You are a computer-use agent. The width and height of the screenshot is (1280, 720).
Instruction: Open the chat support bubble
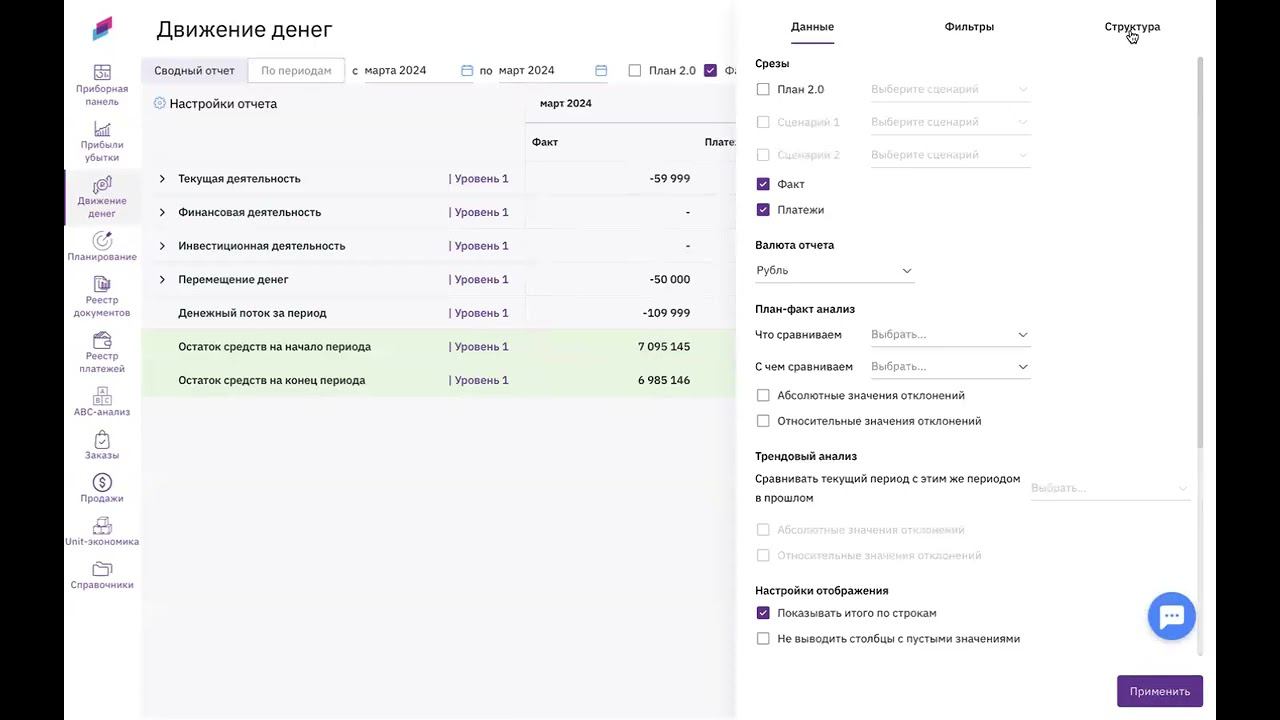coord(1172,616)
